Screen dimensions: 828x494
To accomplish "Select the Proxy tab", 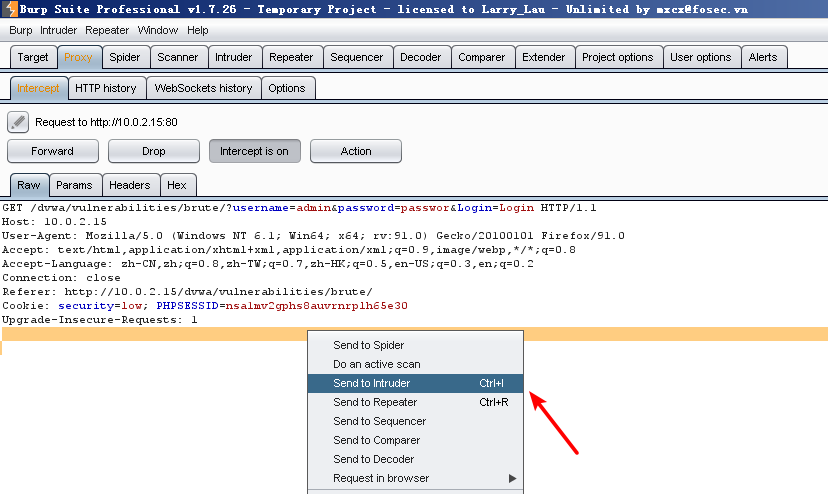I will tap(78, 57).
